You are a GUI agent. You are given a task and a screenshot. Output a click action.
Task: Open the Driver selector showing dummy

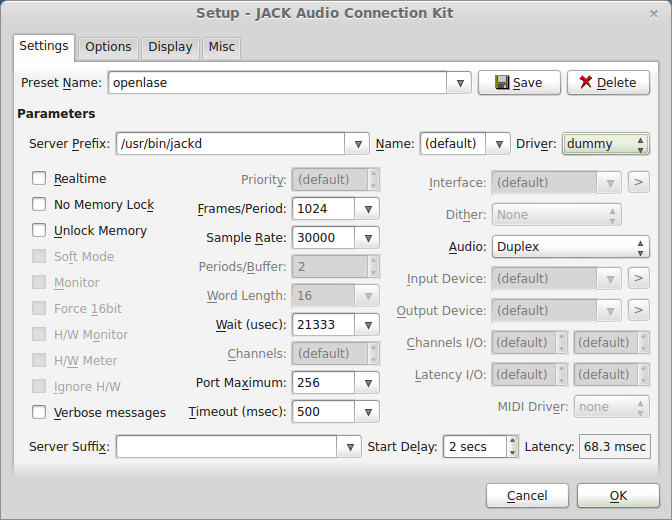point(606,144)
